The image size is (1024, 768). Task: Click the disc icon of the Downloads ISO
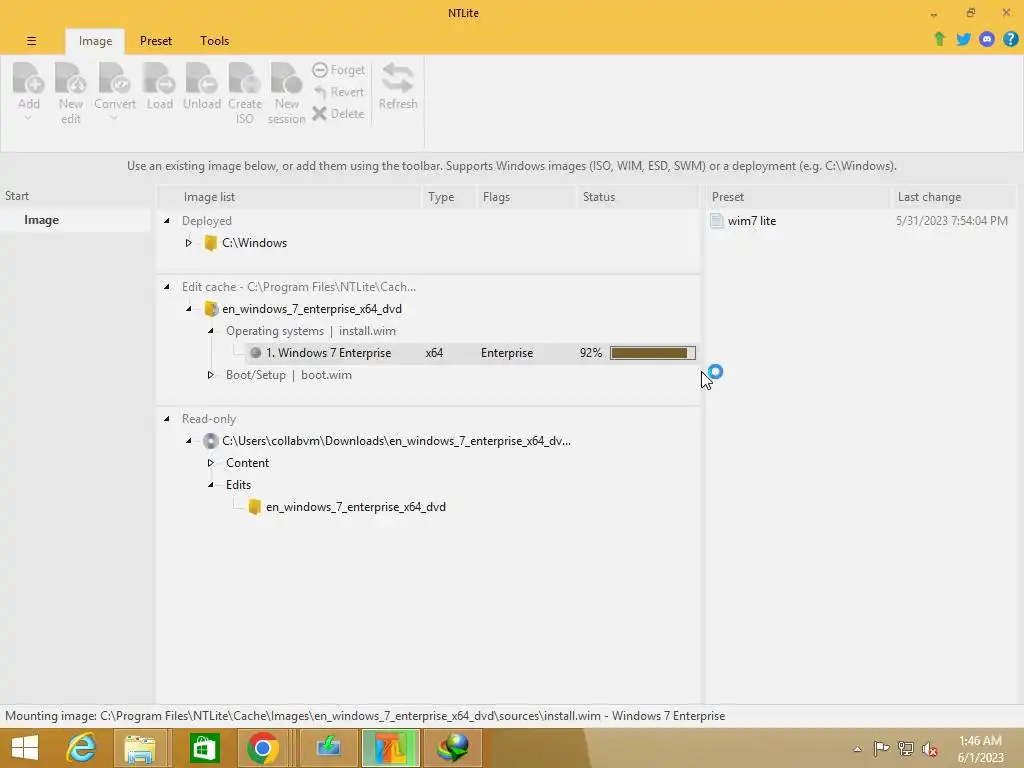point(210,441)
